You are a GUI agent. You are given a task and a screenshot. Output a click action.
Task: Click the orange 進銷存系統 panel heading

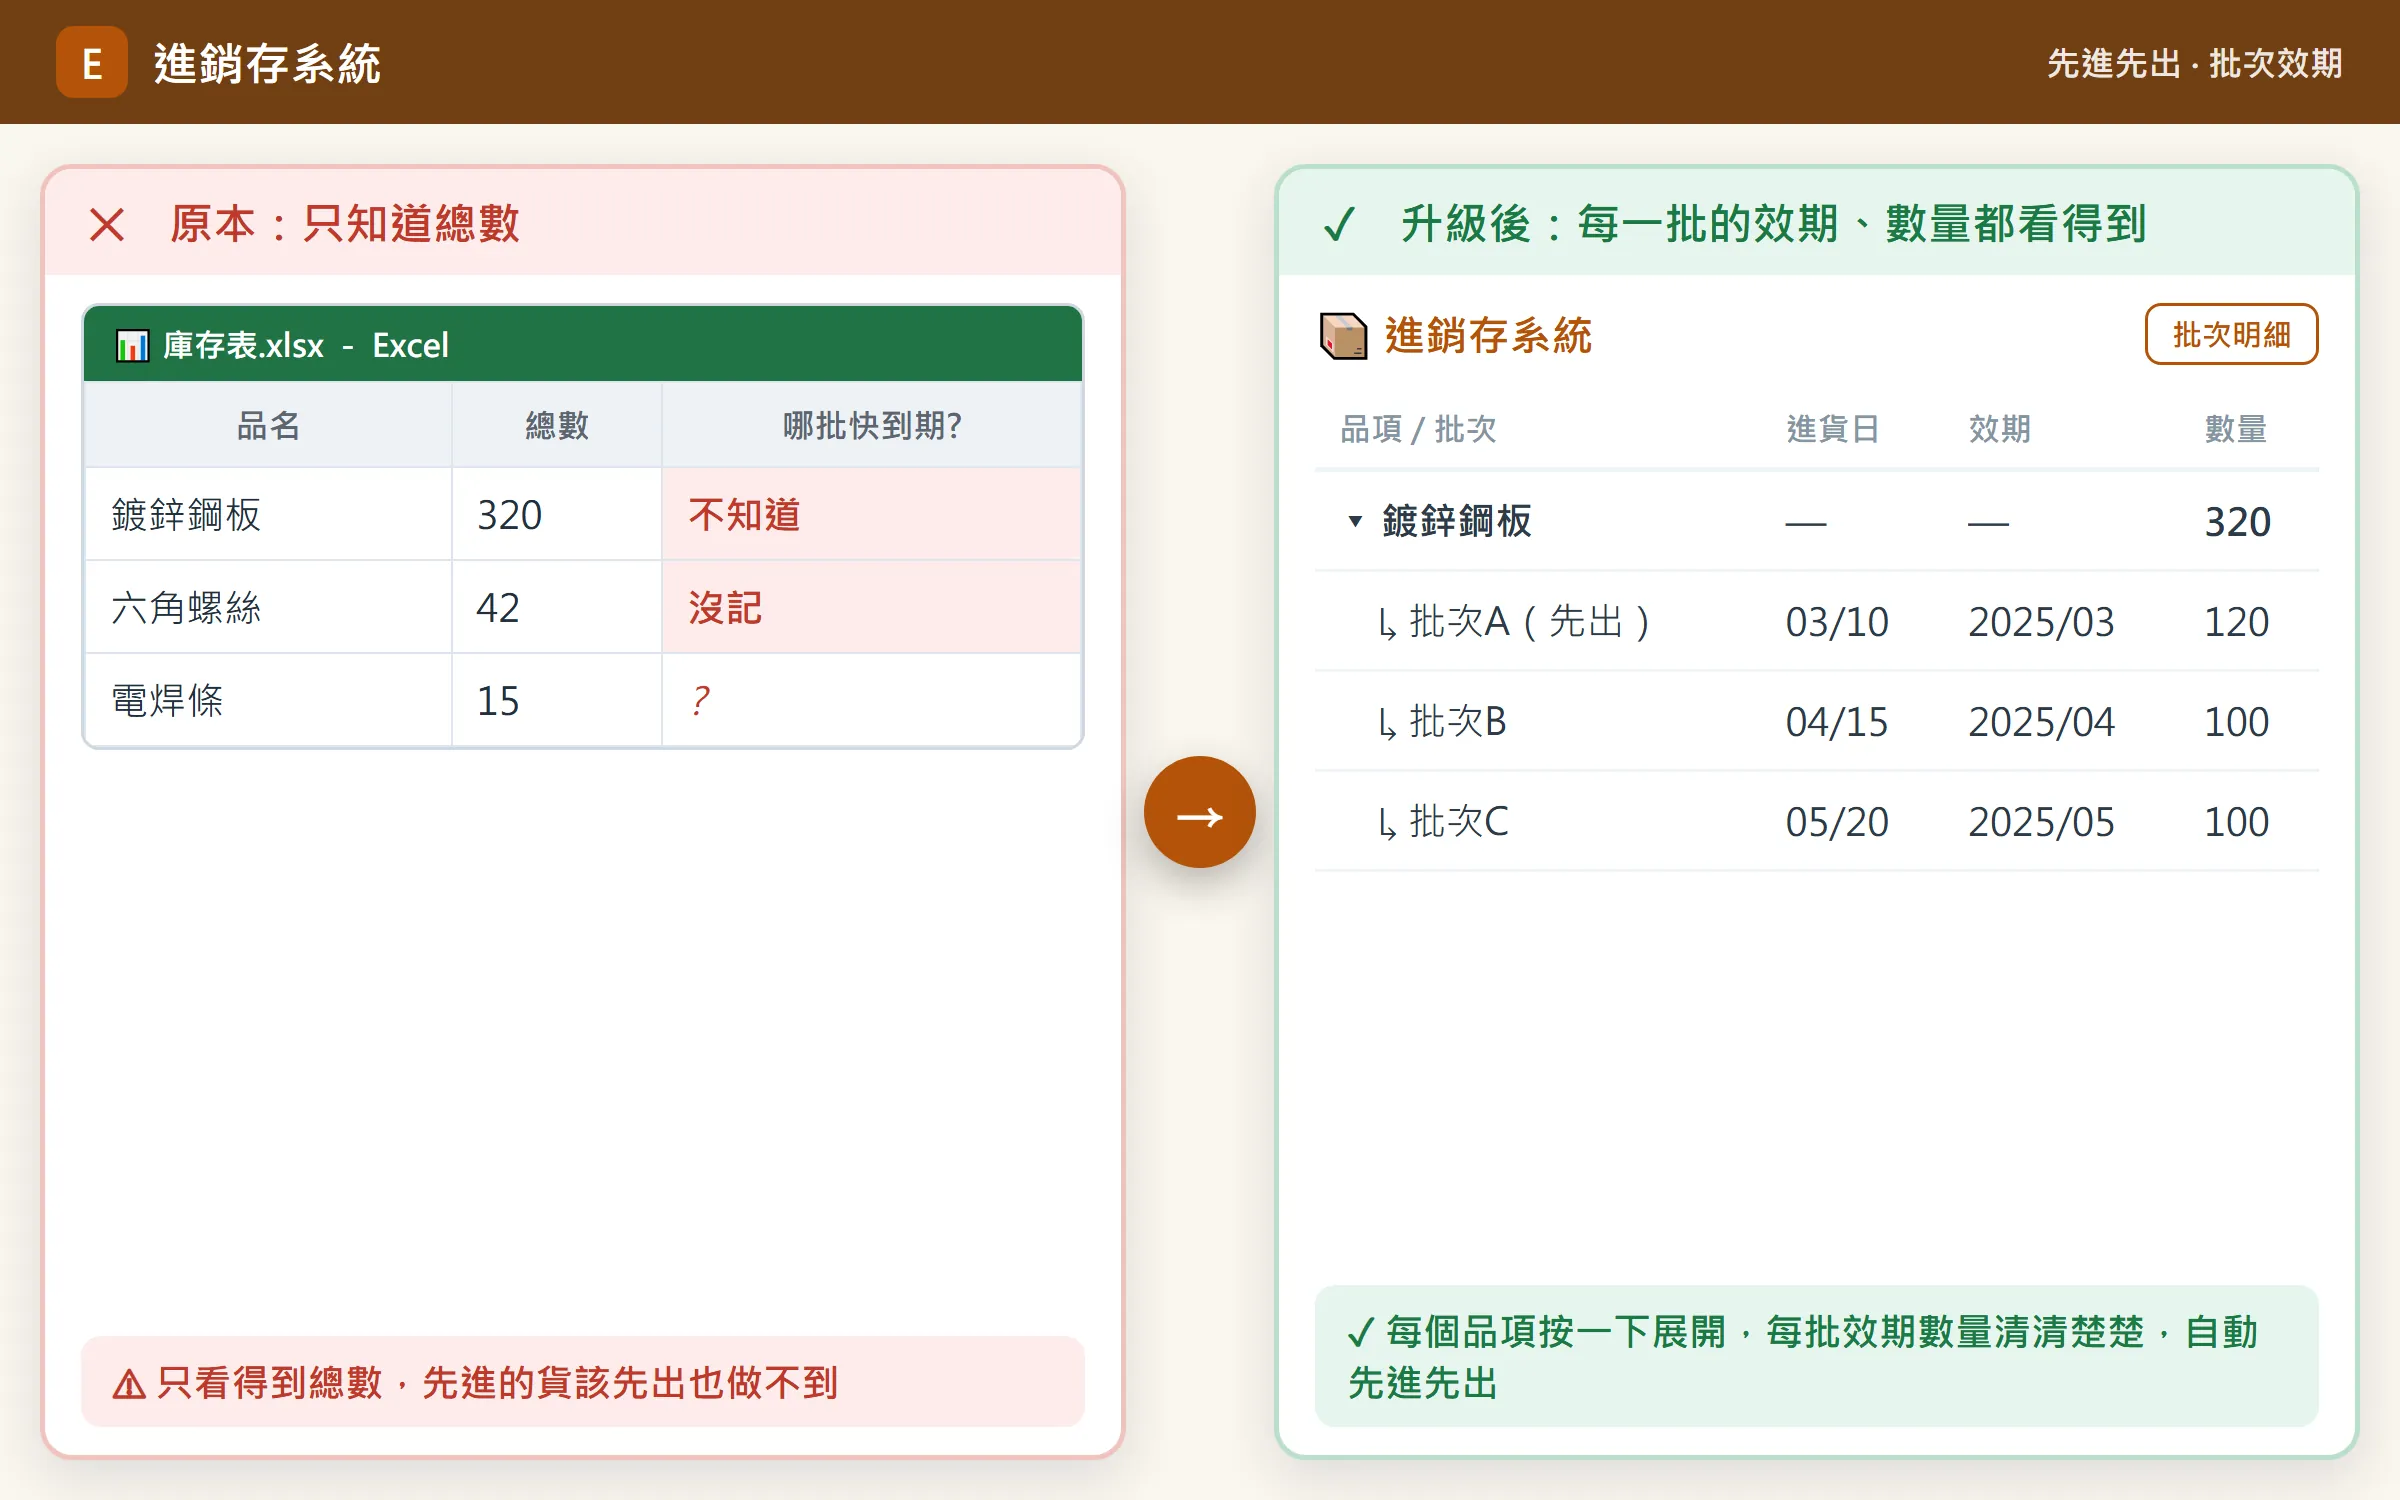click(1488, 336)
